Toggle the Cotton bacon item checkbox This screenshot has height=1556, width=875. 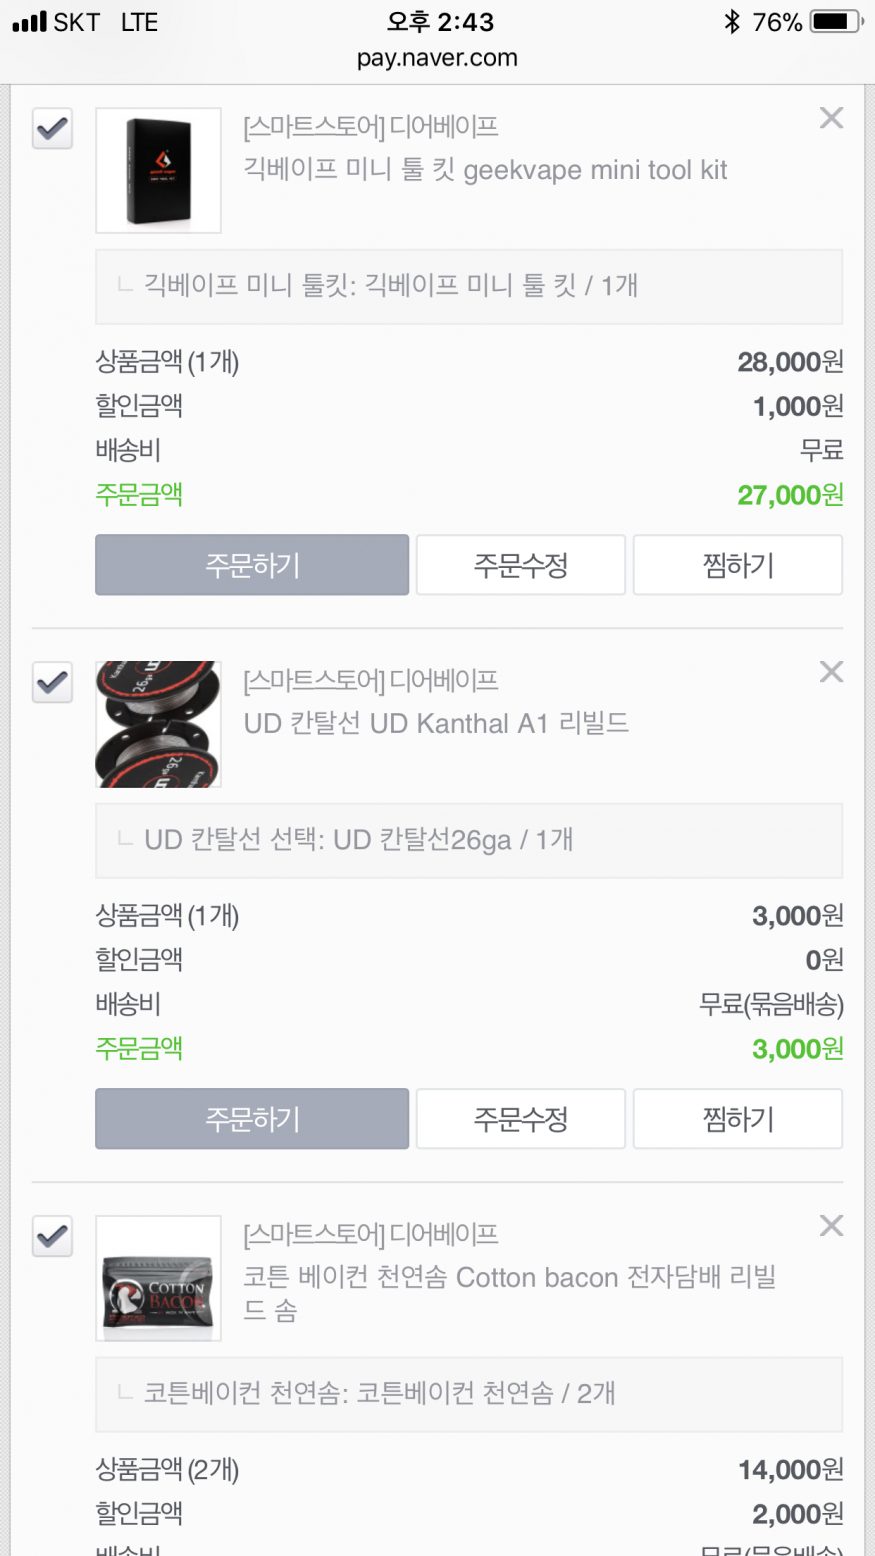tap(52, 1237)
